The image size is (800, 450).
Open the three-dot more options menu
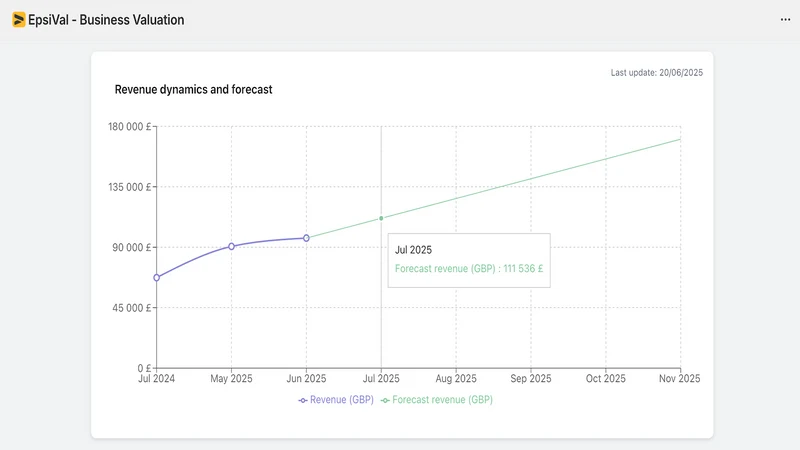(785, 20)
